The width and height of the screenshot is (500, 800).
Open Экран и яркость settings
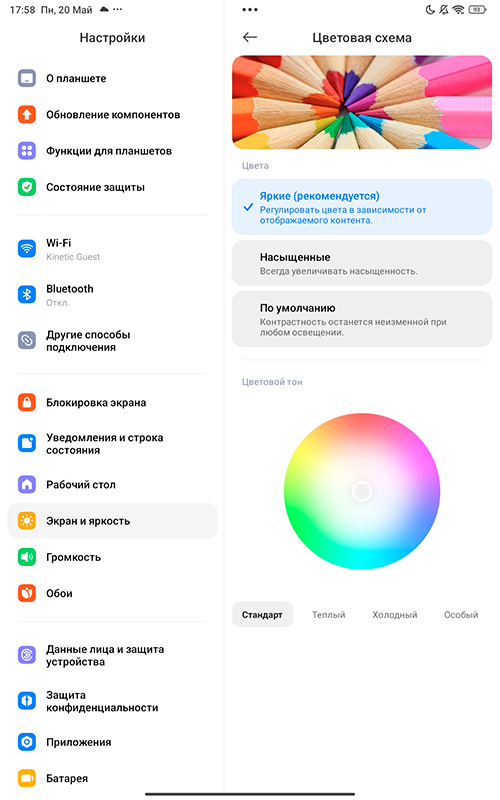112,521
